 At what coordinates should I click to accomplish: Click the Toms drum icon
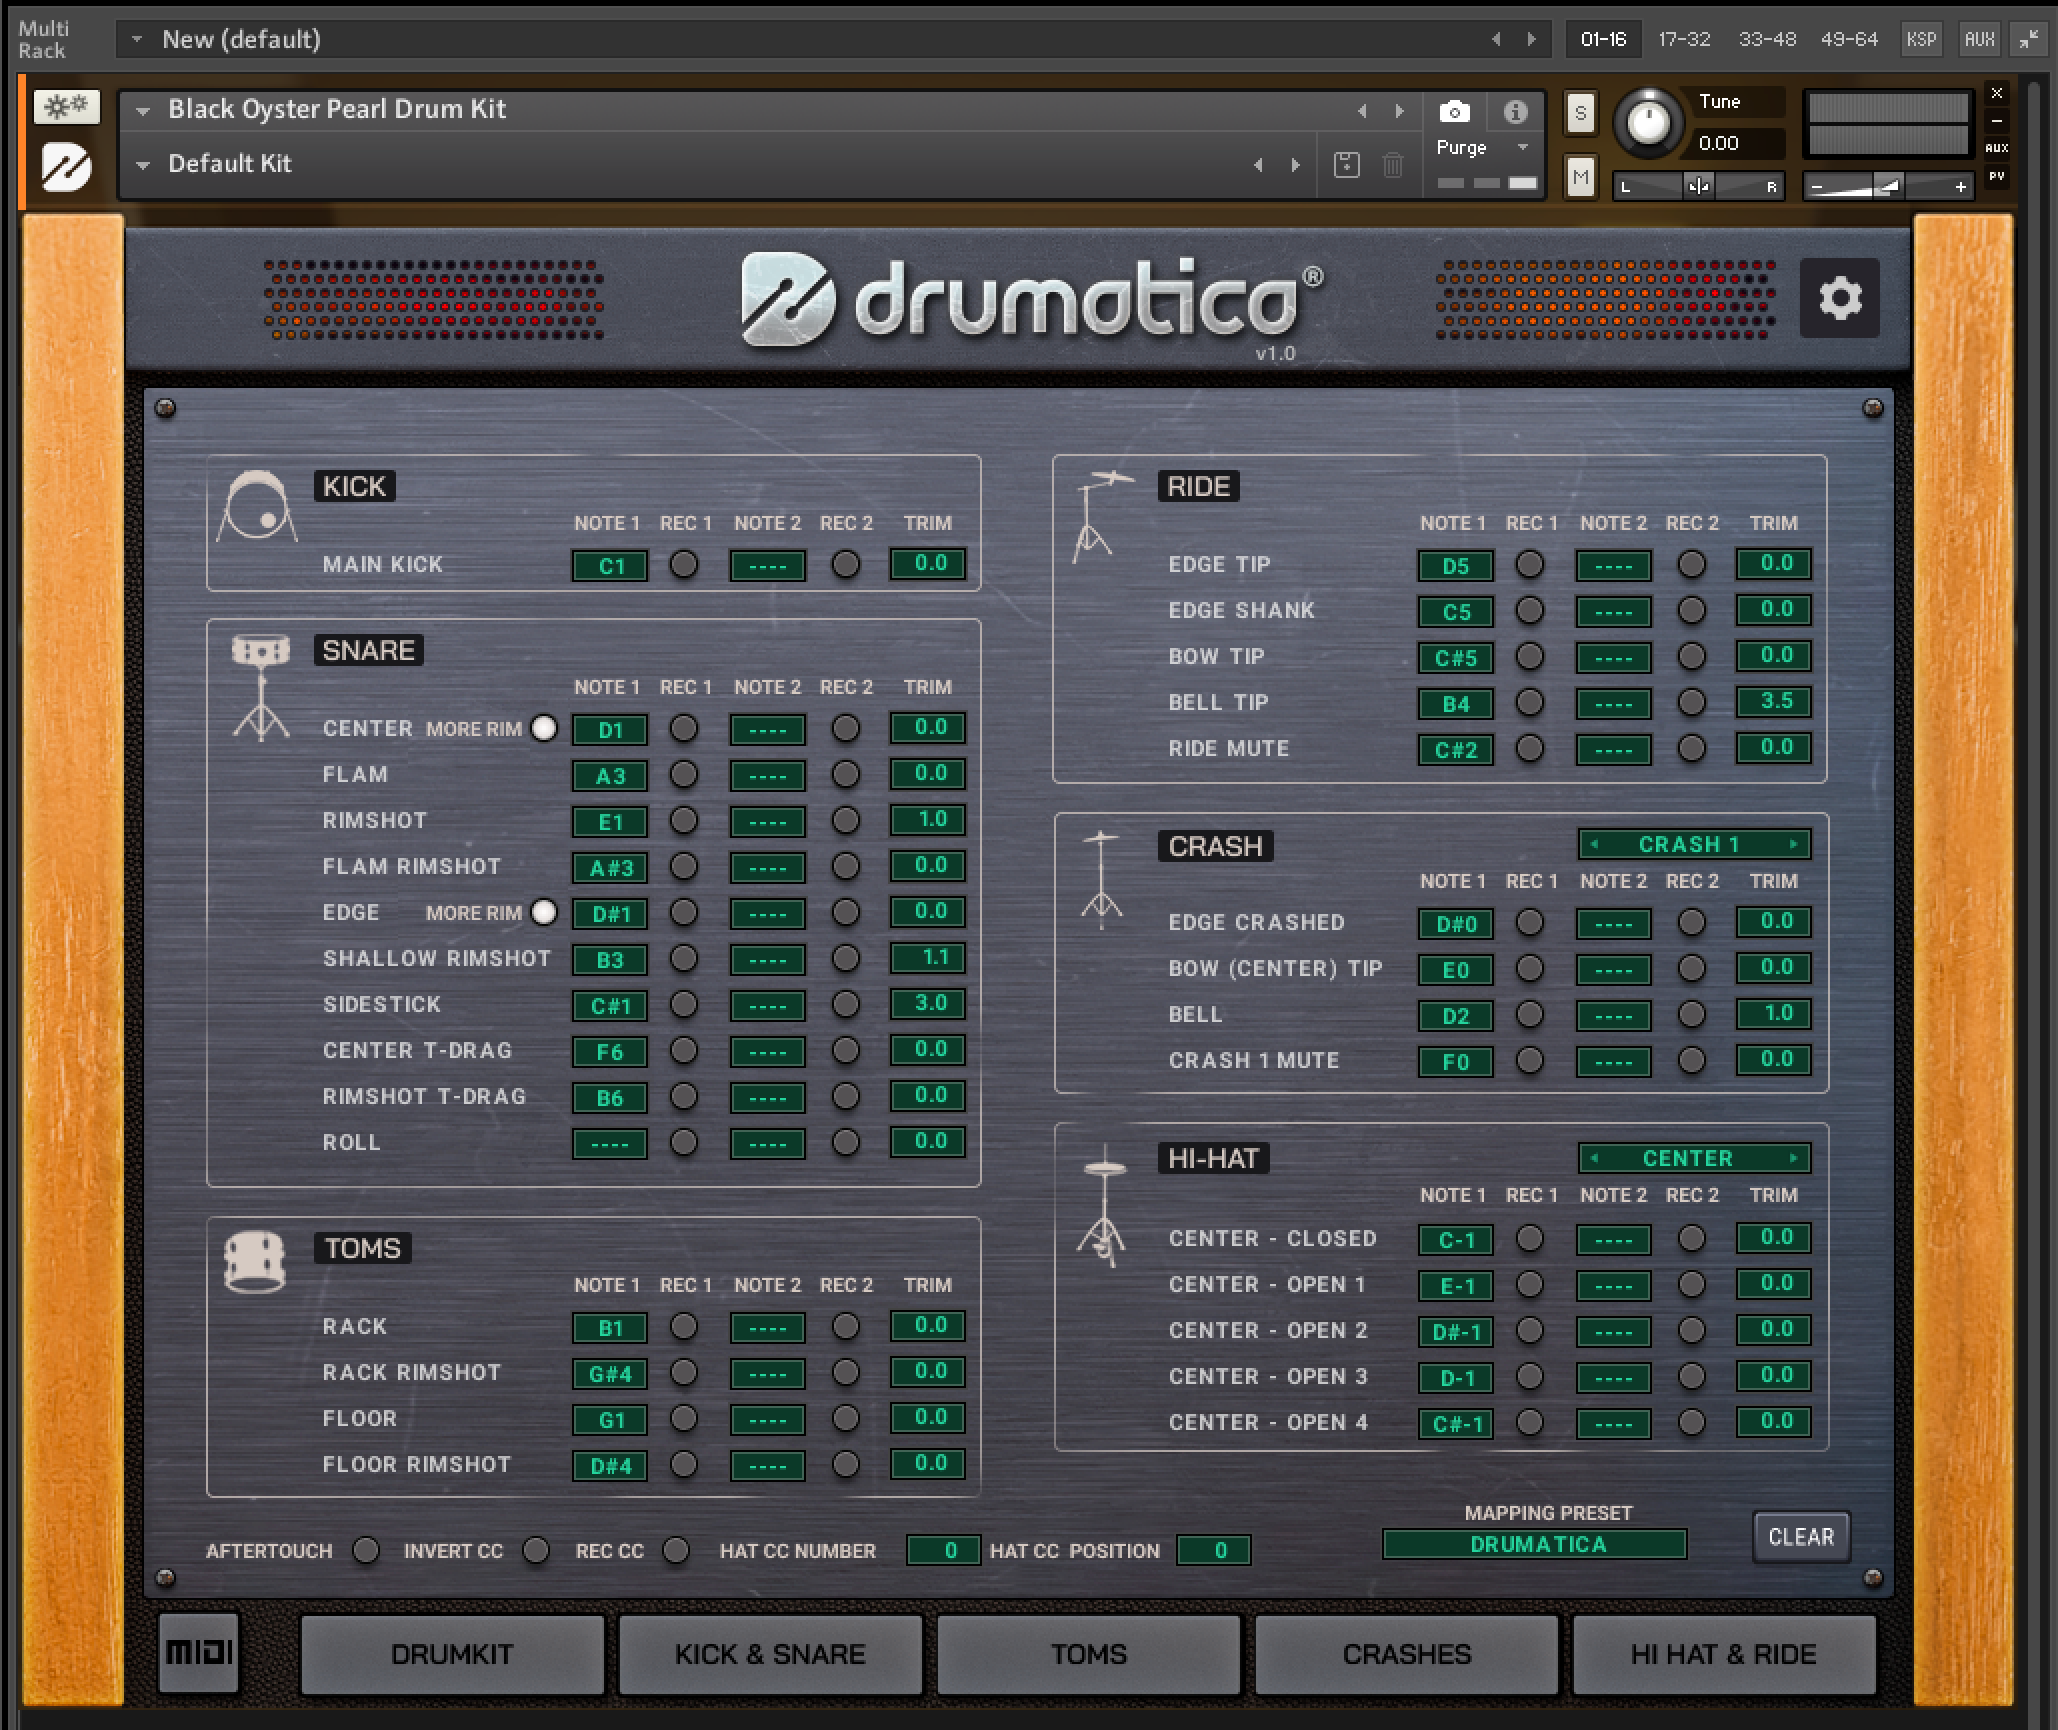(254, 1262)
